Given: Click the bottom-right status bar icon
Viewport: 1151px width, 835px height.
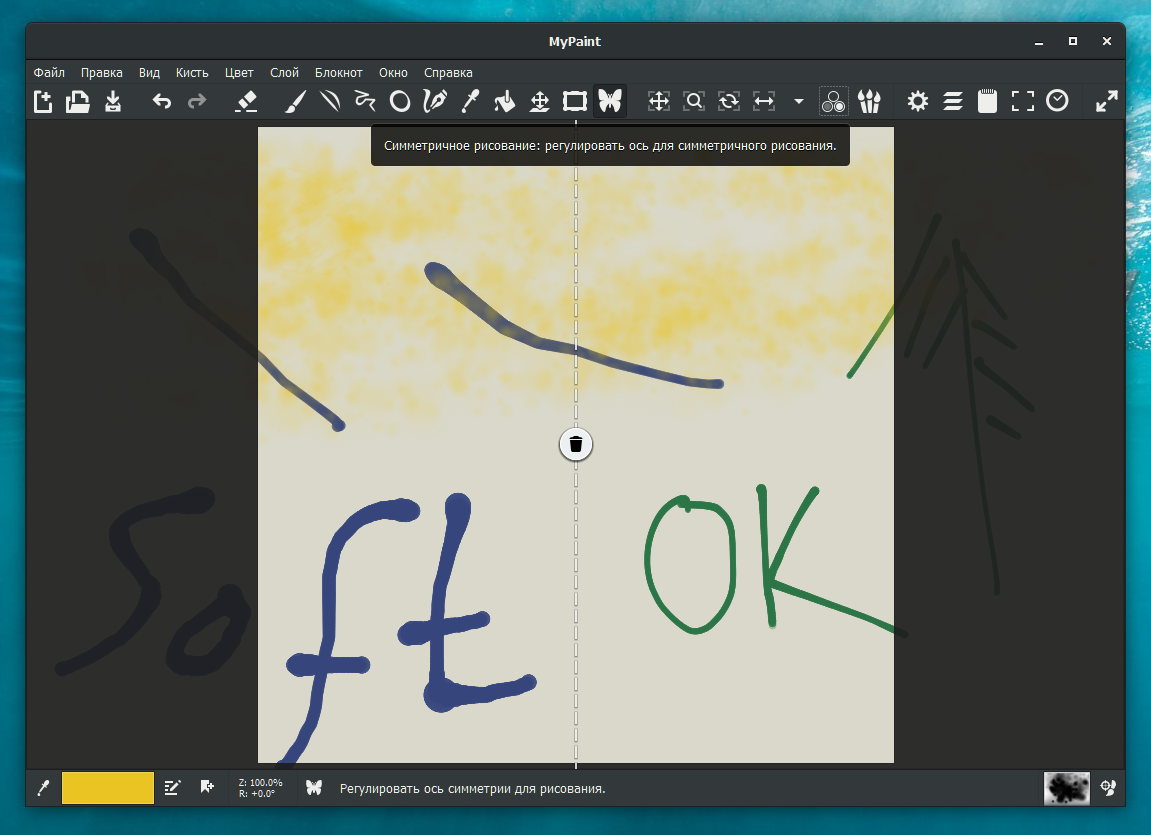Looking at the screenshot, I should click(1108, 788).
